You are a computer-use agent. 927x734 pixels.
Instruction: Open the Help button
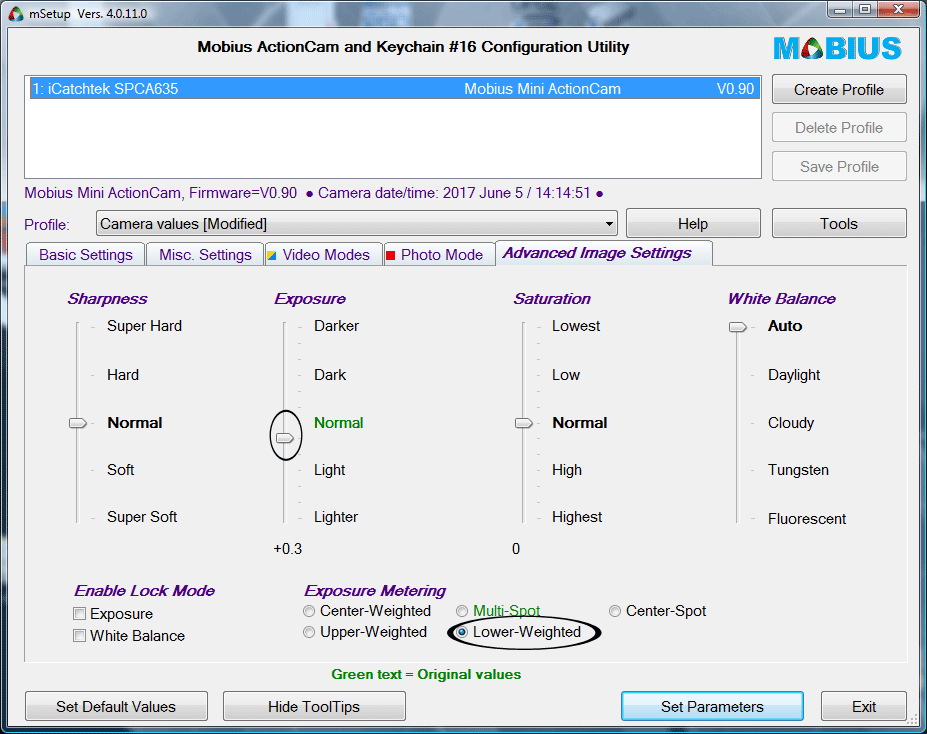click(x=693, y=224)
